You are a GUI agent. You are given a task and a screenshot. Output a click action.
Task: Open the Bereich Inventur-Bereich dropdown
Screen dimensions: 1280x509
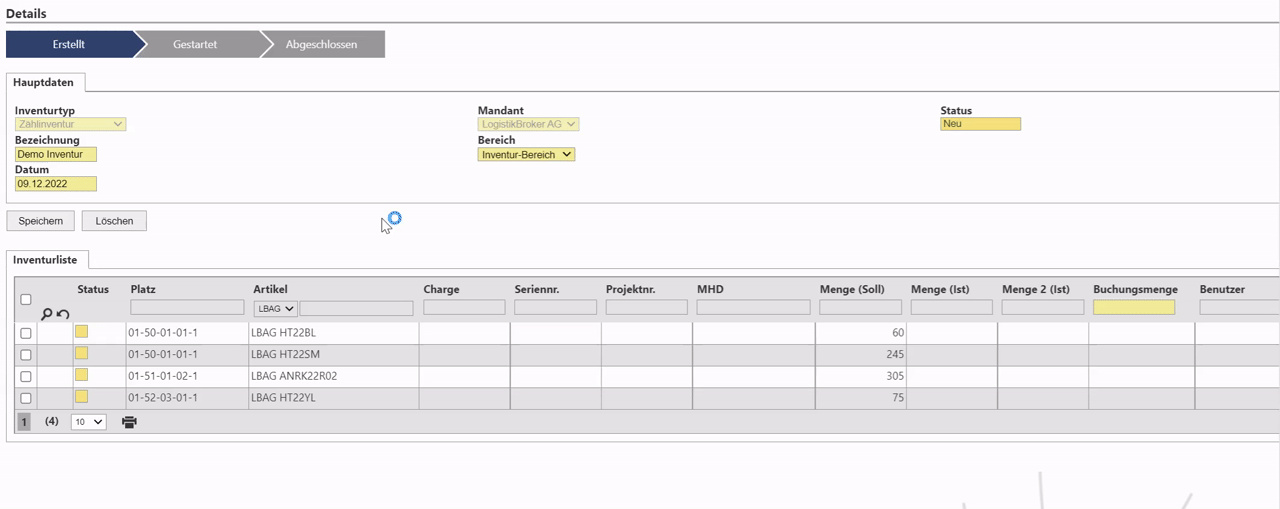526,155
